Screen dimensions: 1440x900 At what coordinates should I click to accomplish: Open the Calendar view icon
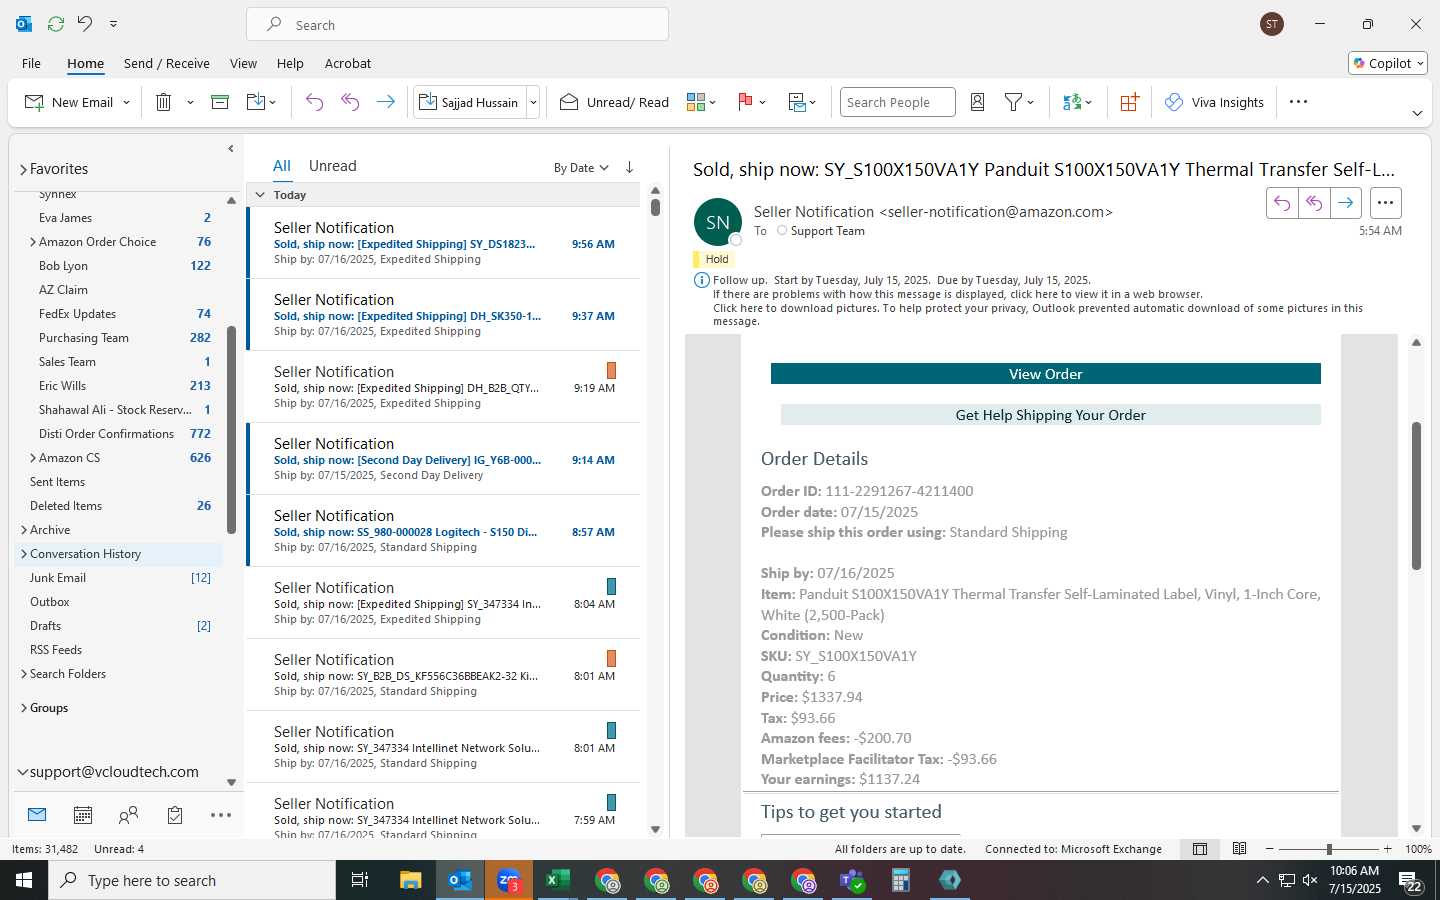click(83, 815)
